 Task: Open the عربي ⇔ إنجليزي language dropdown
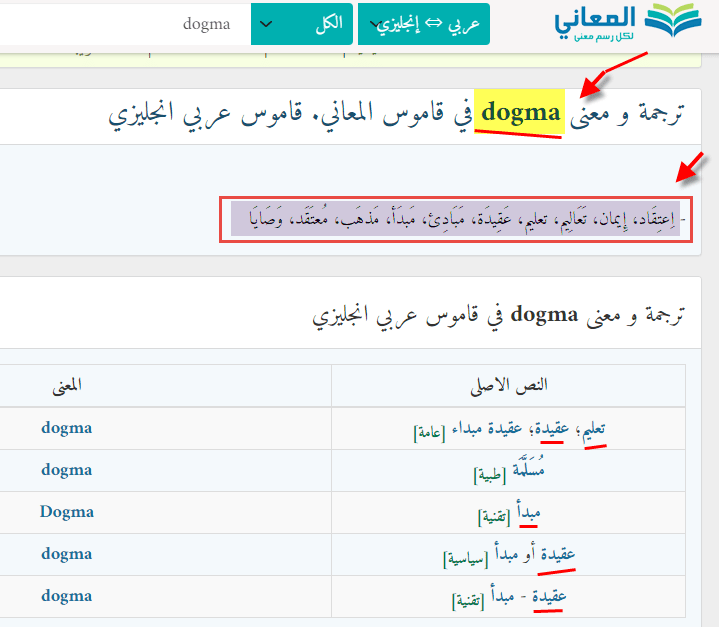(x=423, y=22)
